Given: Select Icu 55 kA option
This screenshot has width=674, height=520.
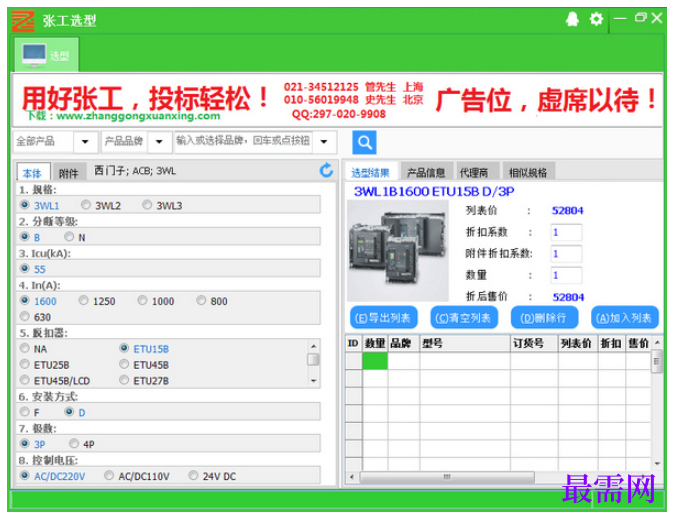Looking at the screenshot, I should pyautogui.click(x=25, y=269).
